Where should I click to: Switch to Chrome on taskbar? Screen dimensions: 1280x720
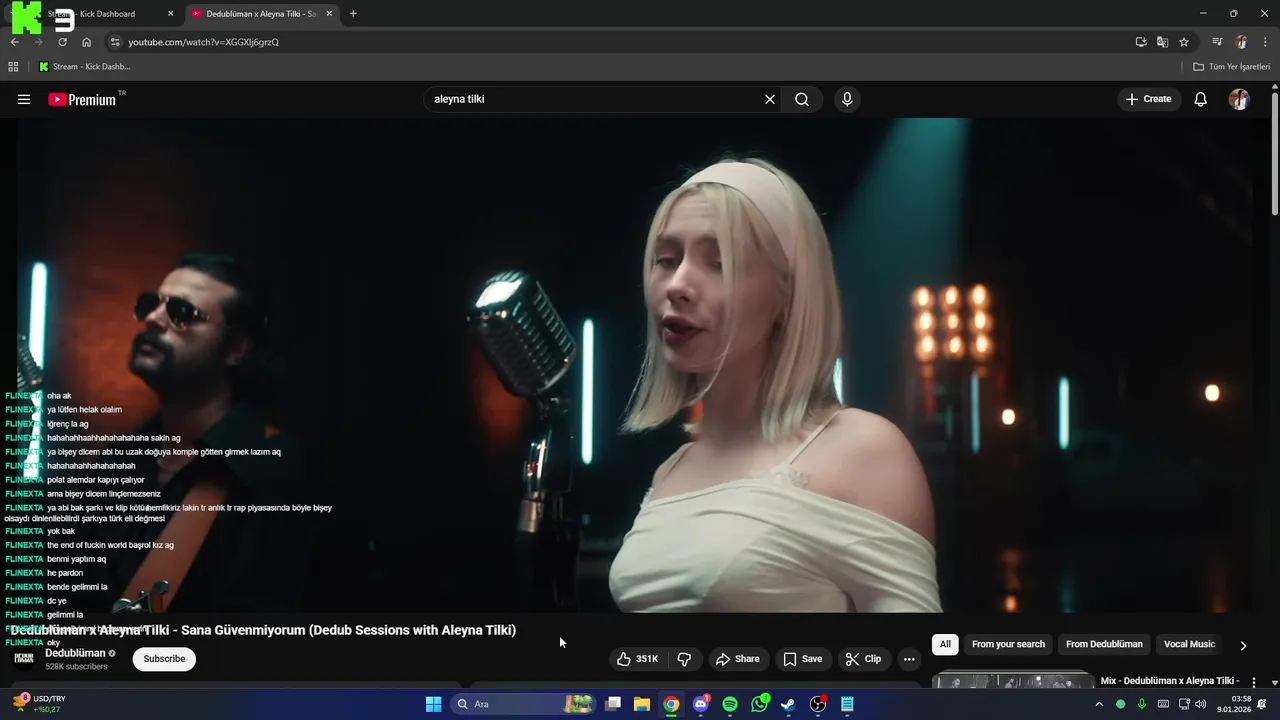pos(671,704)
